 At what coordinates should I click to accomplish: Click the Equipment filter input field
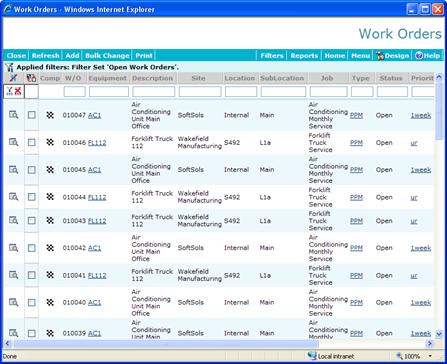(109, 91)
